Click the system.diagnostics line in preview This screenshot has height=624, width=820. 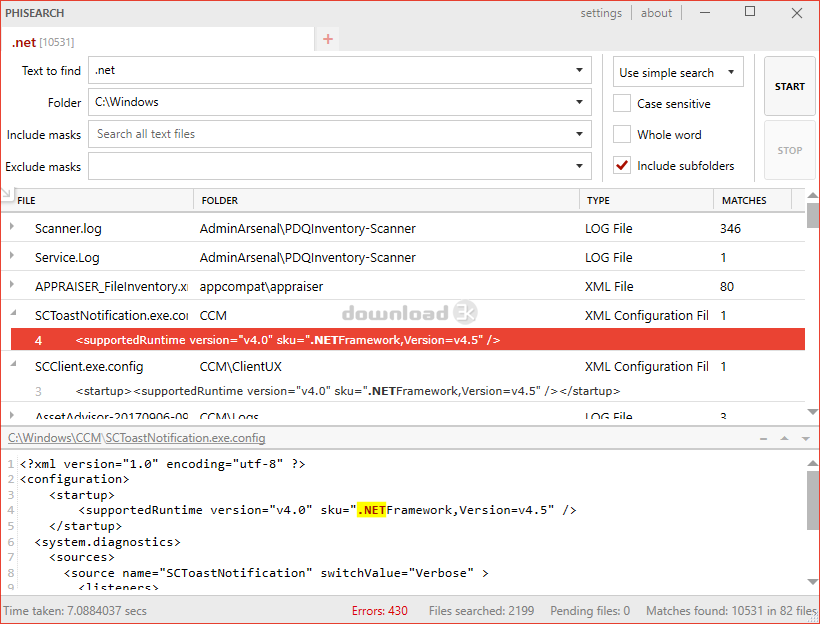pos(108,542)
